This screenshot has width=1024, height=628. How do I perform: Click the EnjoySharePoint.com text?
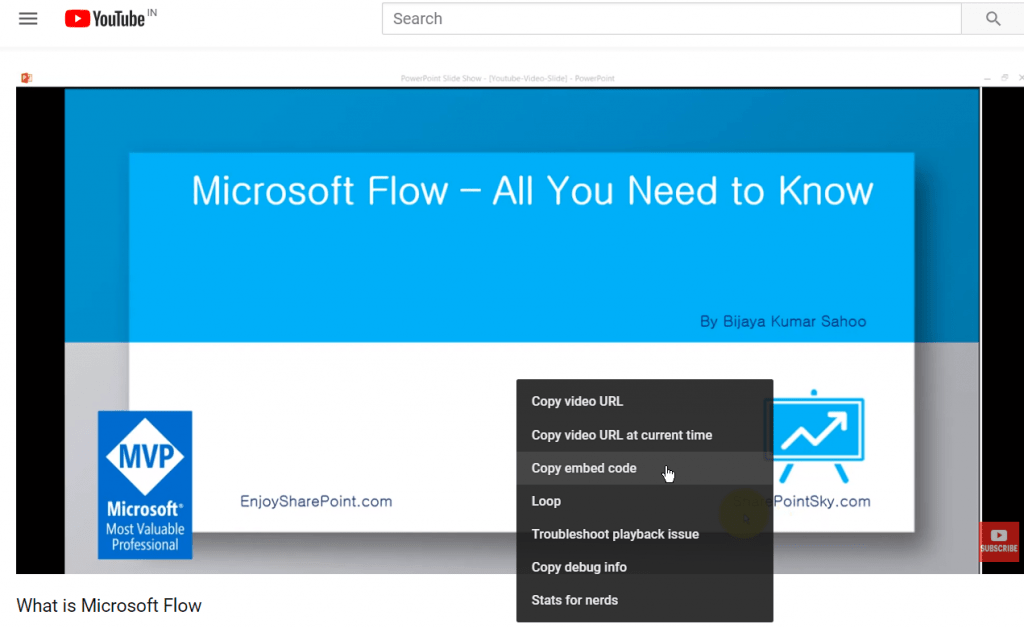click(x=316, y=501)
